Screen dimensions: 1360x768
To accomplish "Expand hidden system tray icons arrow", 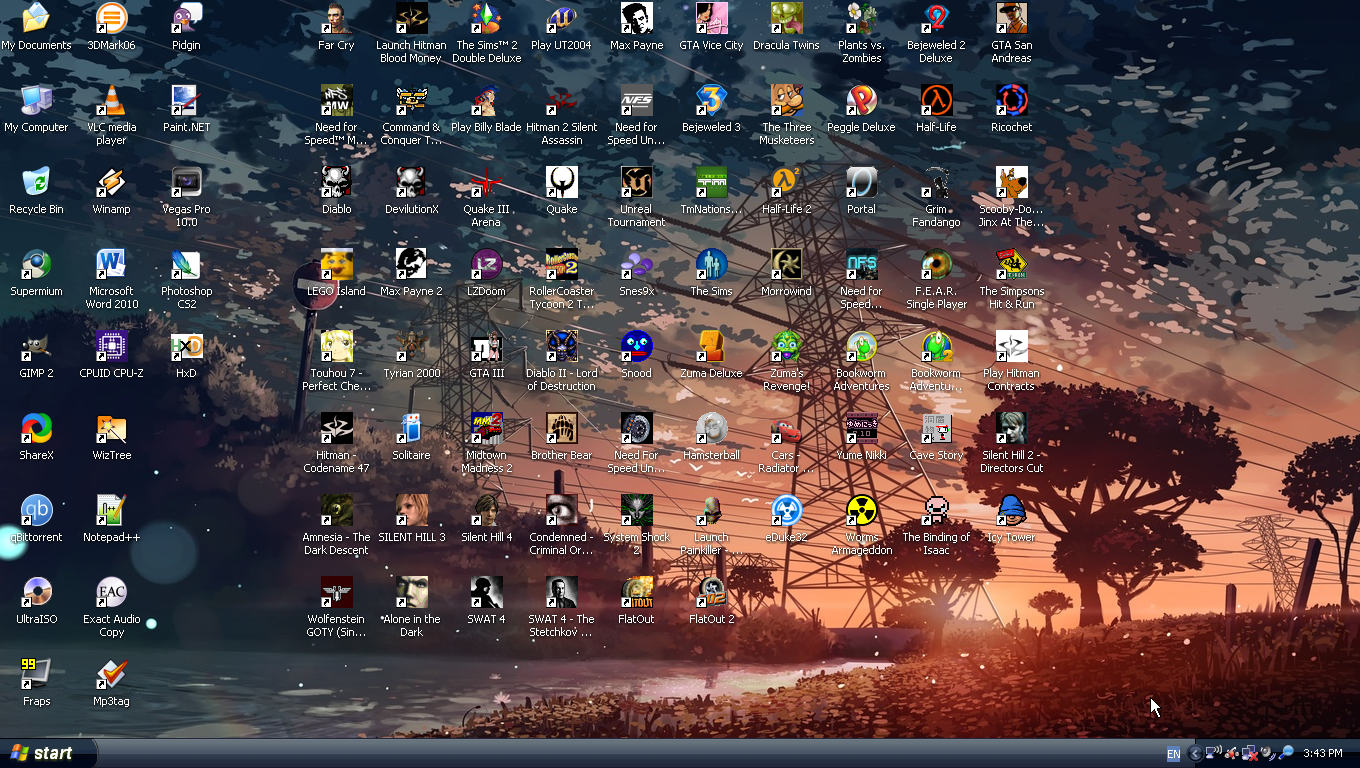I will [x=1194, y=754].
